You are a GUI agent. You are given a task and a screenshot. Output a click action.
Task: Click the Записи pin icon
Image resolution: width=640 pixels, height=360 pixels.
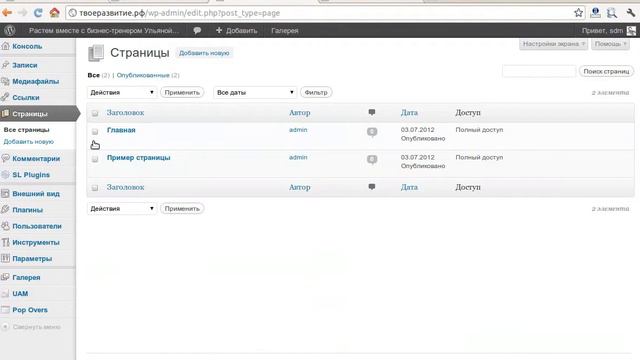point(5,65)
